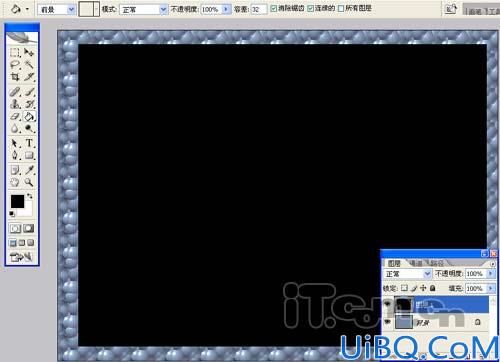Screen dimensions: 500x362
Task: Select the Brush tool
Action: point(29,92)
